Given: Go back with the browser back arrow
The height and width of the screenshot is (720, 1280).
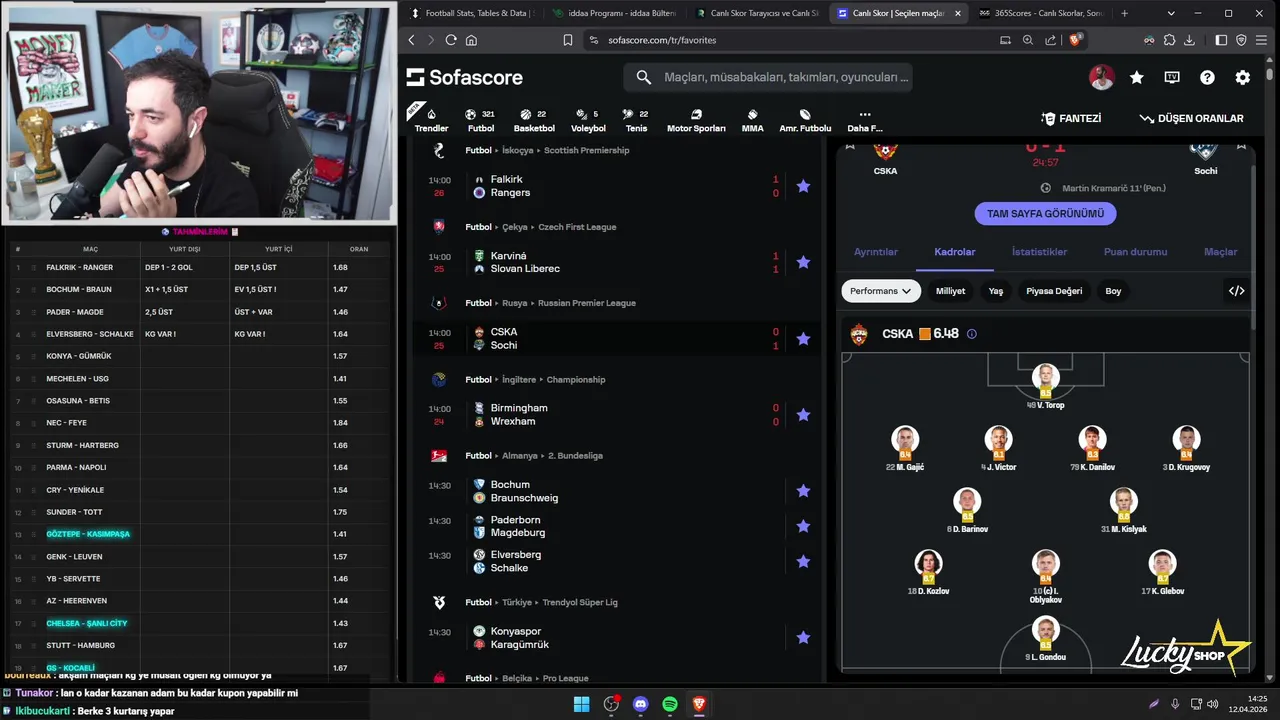Looking at the screenshot, I should [412, 40].
